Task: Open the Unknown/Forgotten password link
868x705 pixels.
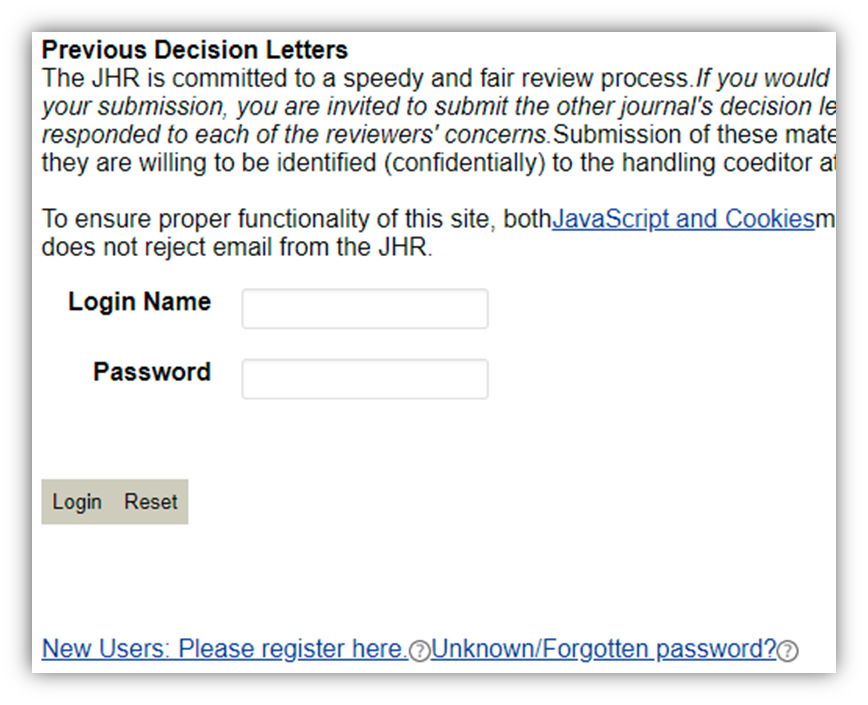Action: point(604,649)
